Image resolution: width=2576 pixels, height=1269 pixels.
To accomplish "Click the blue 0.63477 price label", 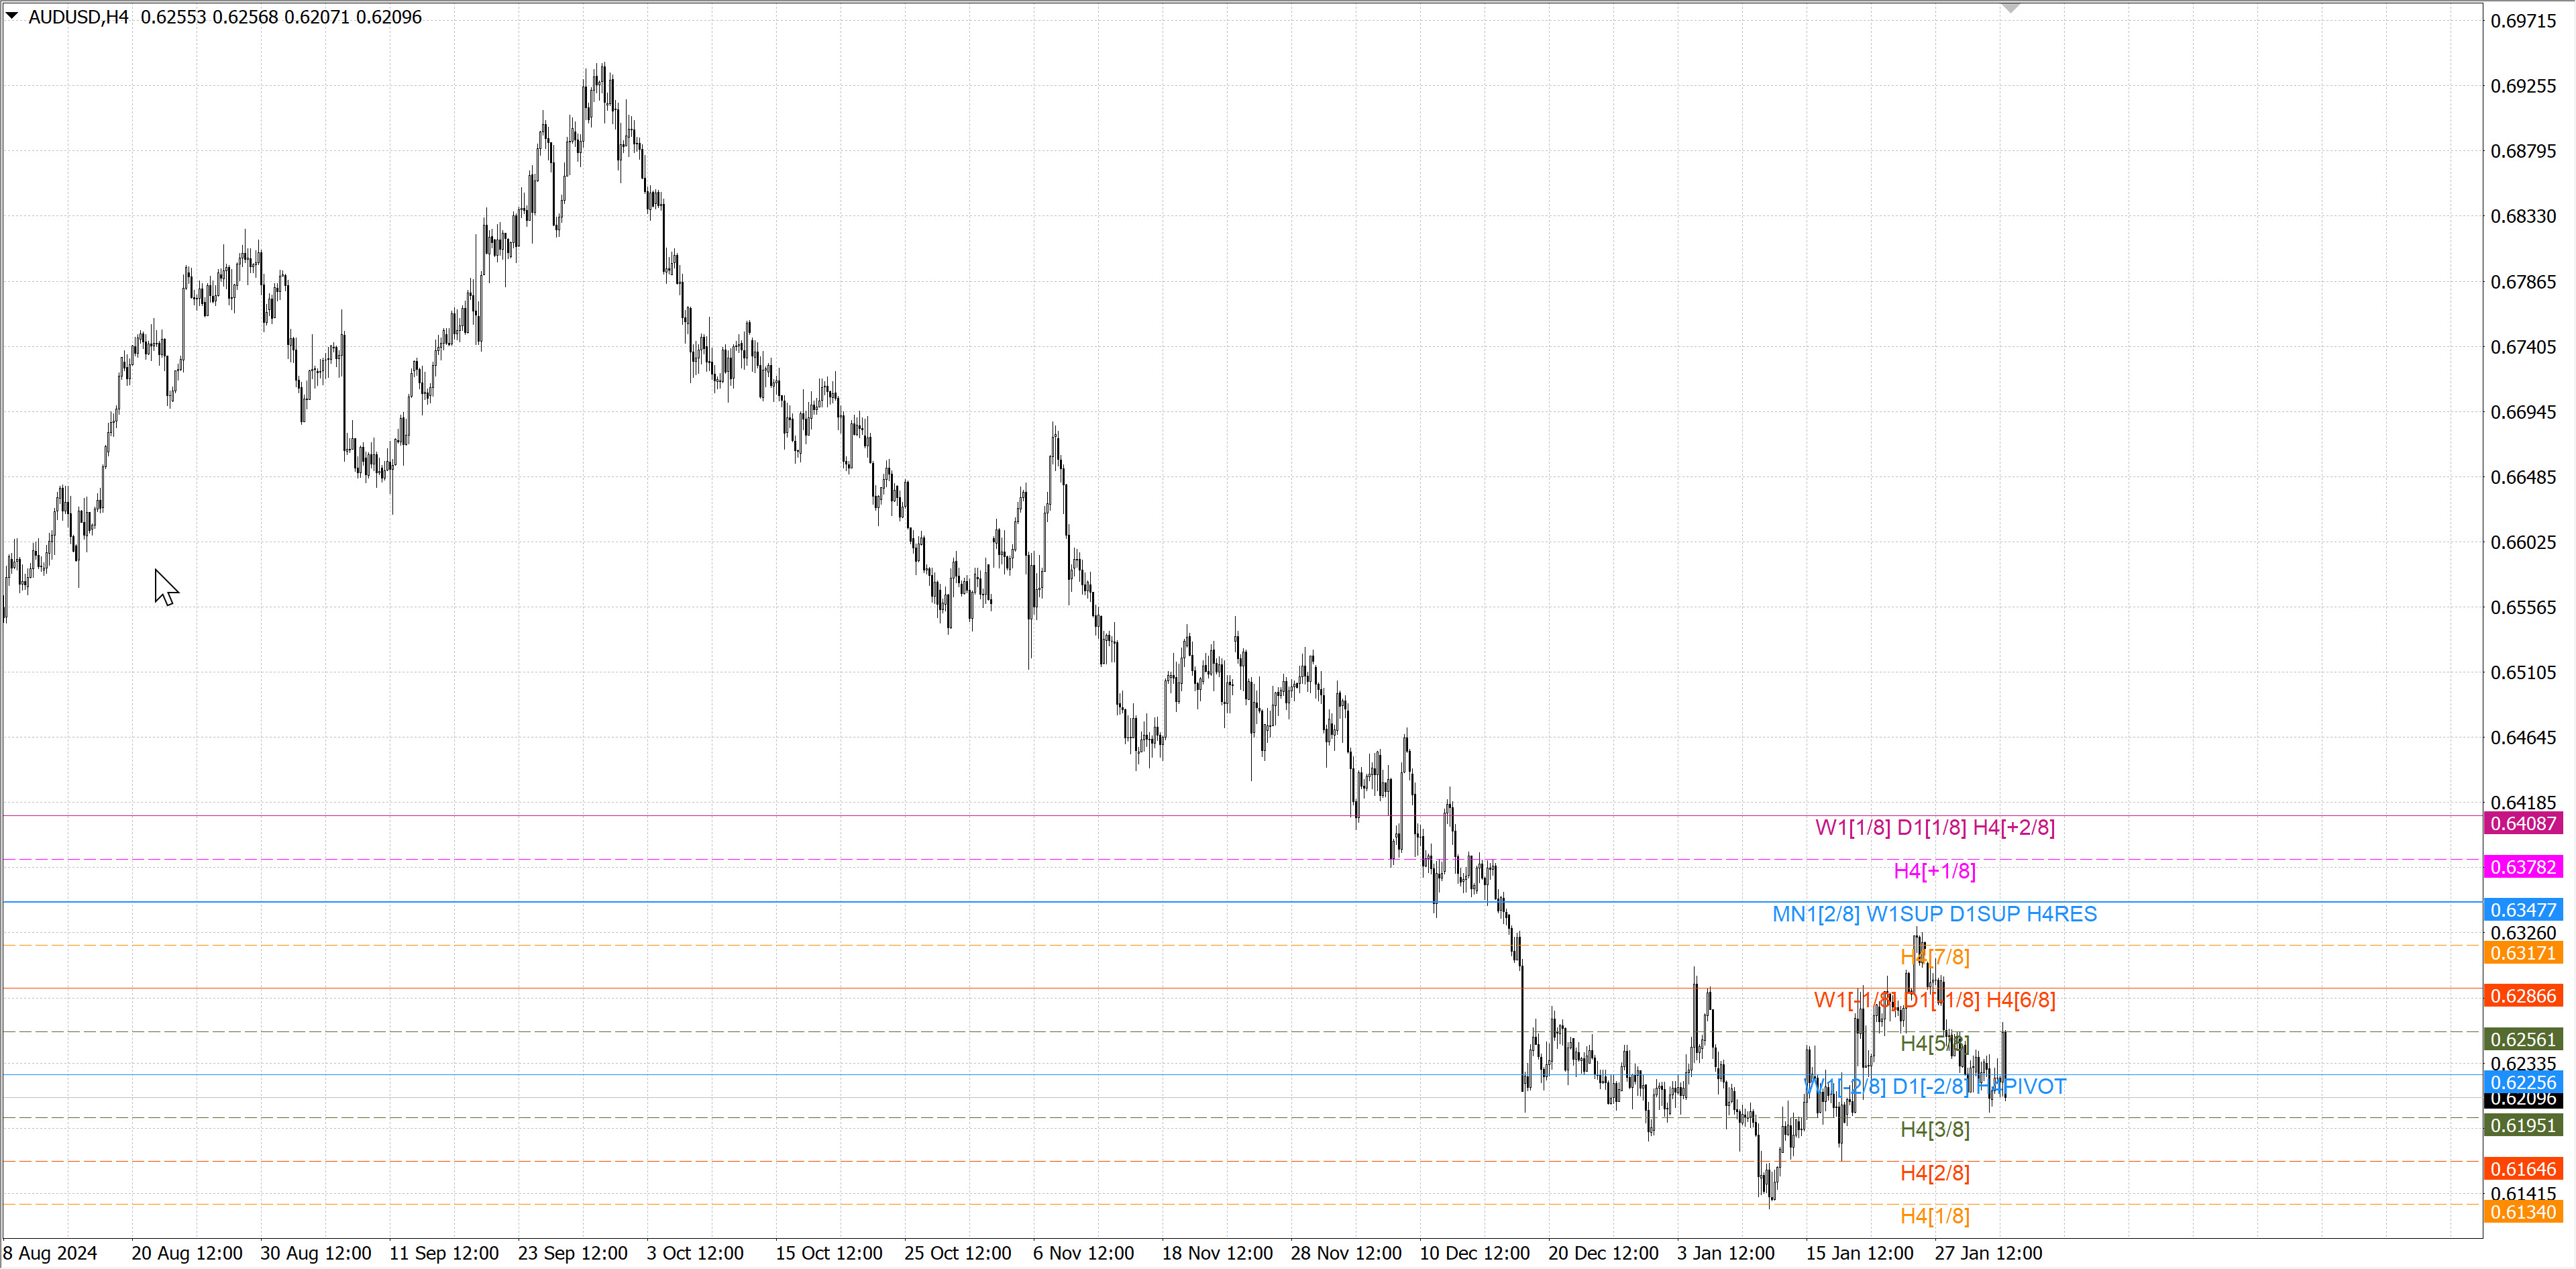I will click(x=2522, y=910).
